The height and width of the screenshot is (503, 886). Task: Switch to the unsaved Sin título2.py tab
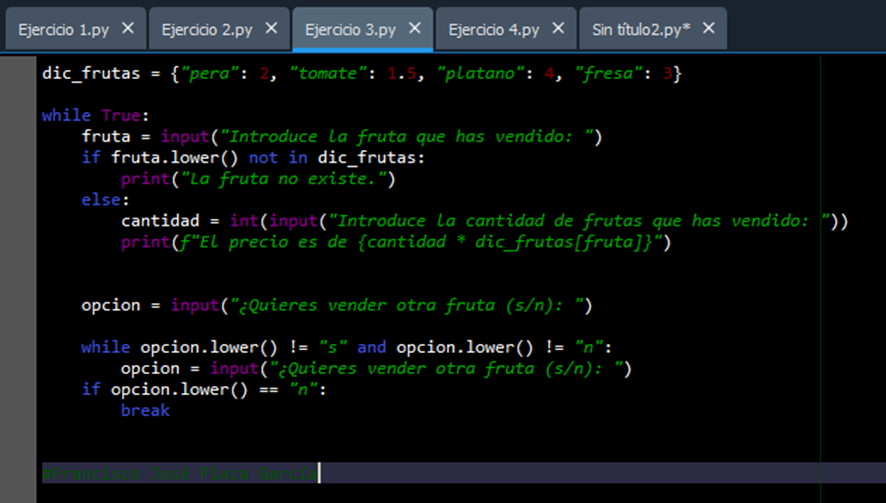[x=640, y=30]
